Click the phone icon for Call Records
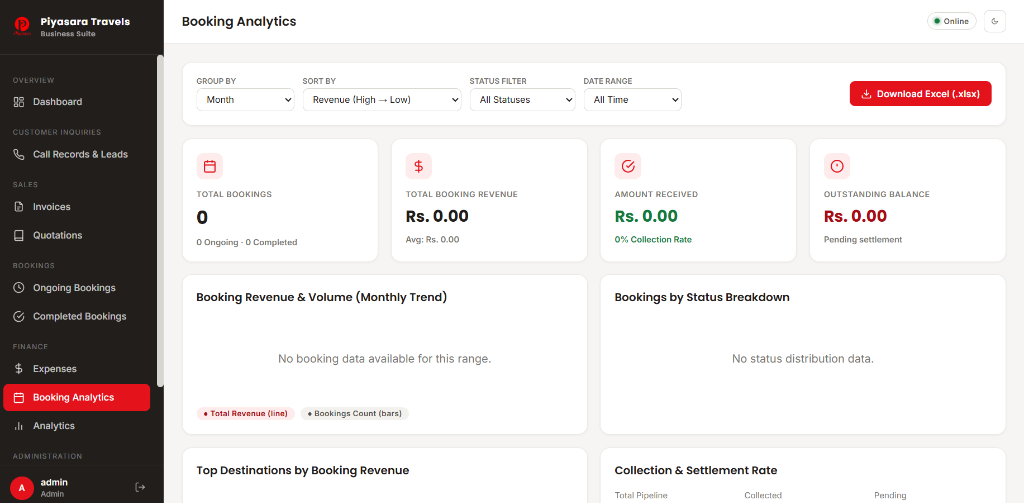 (x=19, y=155)
